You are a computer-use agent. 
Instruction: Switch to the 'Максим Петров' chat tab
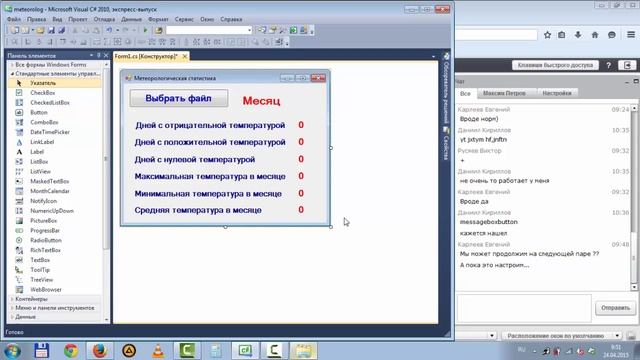(x=504, y=93)
